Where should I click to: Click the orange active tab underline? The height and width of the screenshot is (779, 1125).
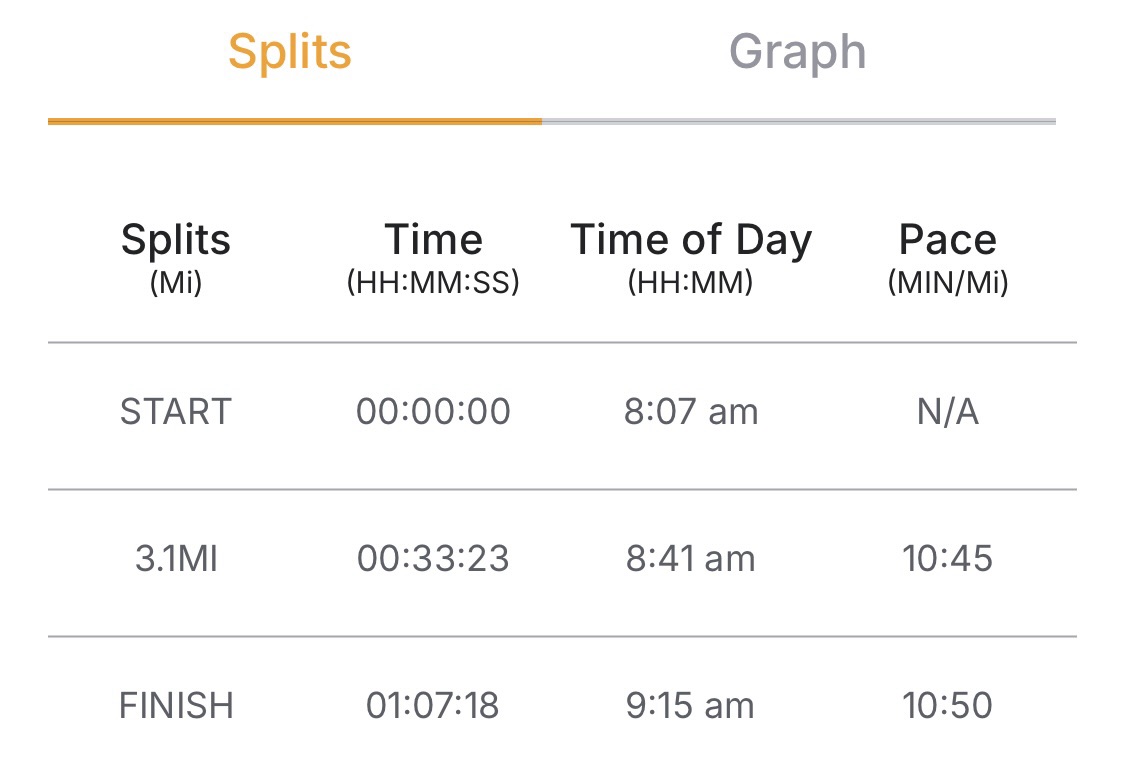coord(295,121)
